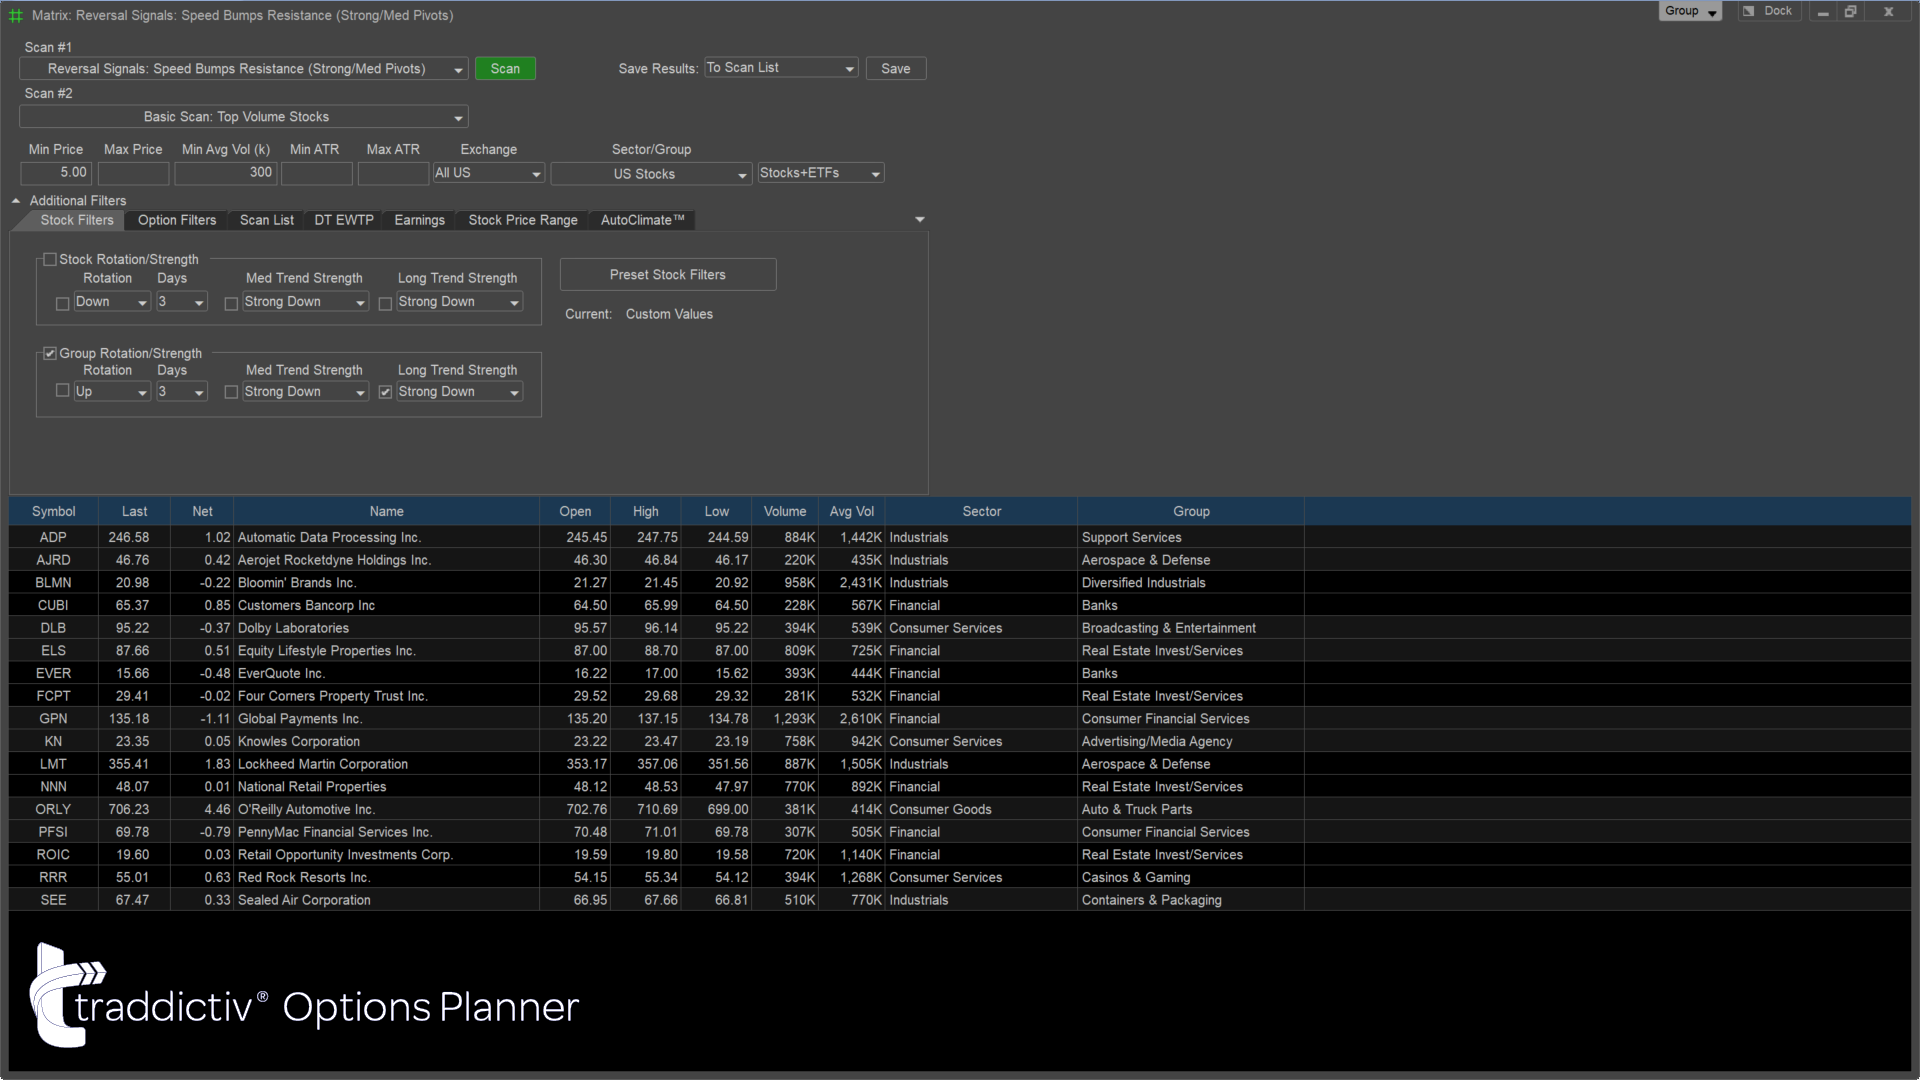Switch to the Option Filters tab
Screen dimensions: 1920x1080
(177, 219)
